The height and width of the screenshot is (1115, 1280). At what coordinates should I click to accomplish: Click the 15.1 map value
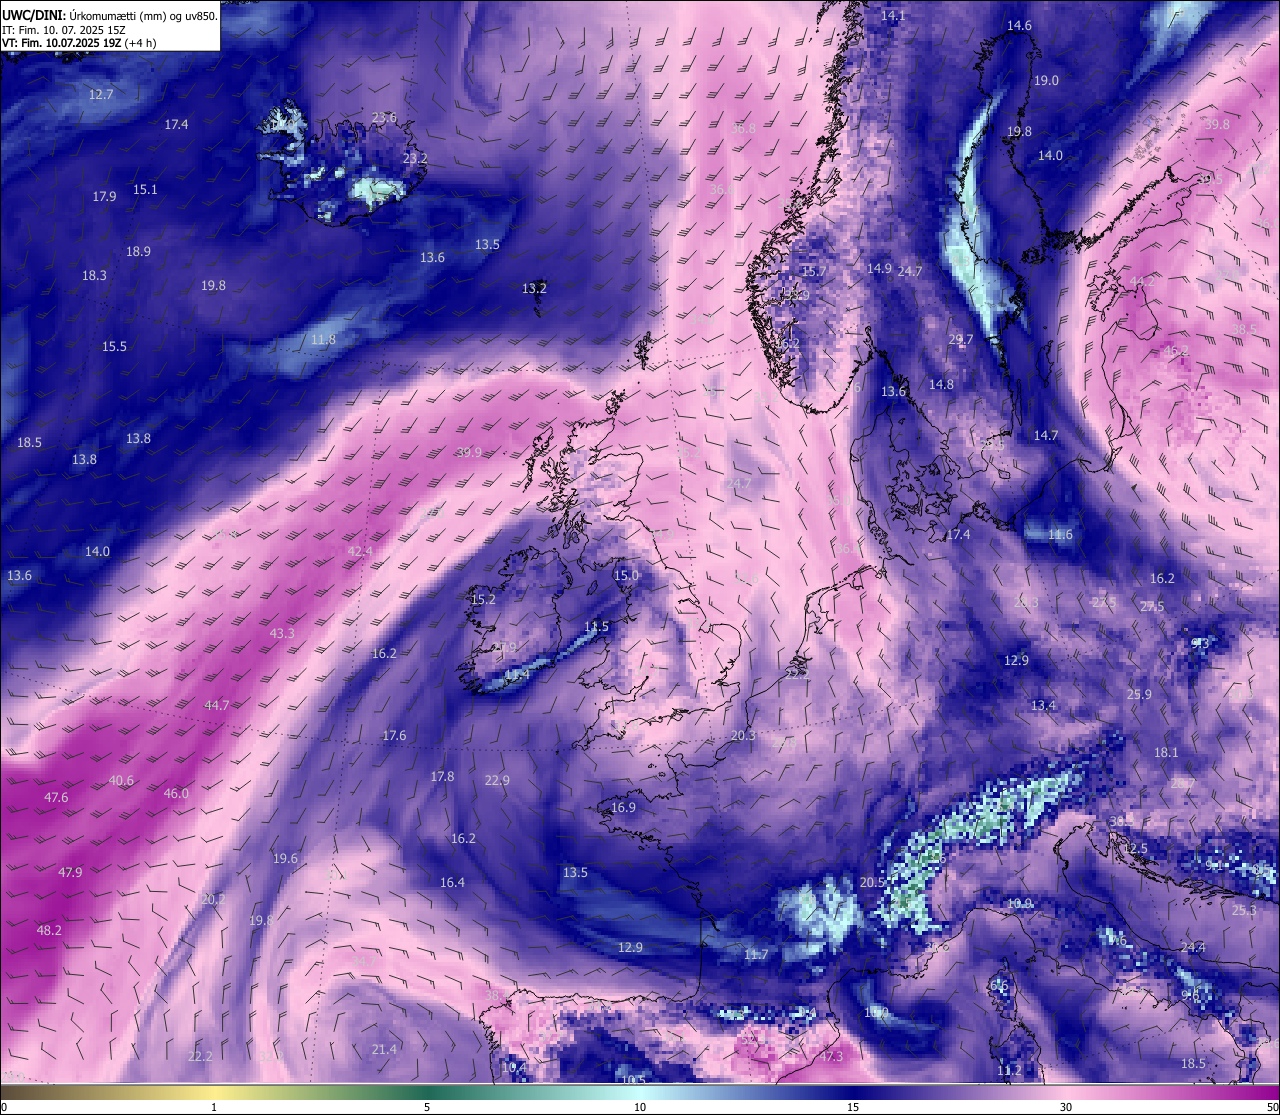point(145,190)
